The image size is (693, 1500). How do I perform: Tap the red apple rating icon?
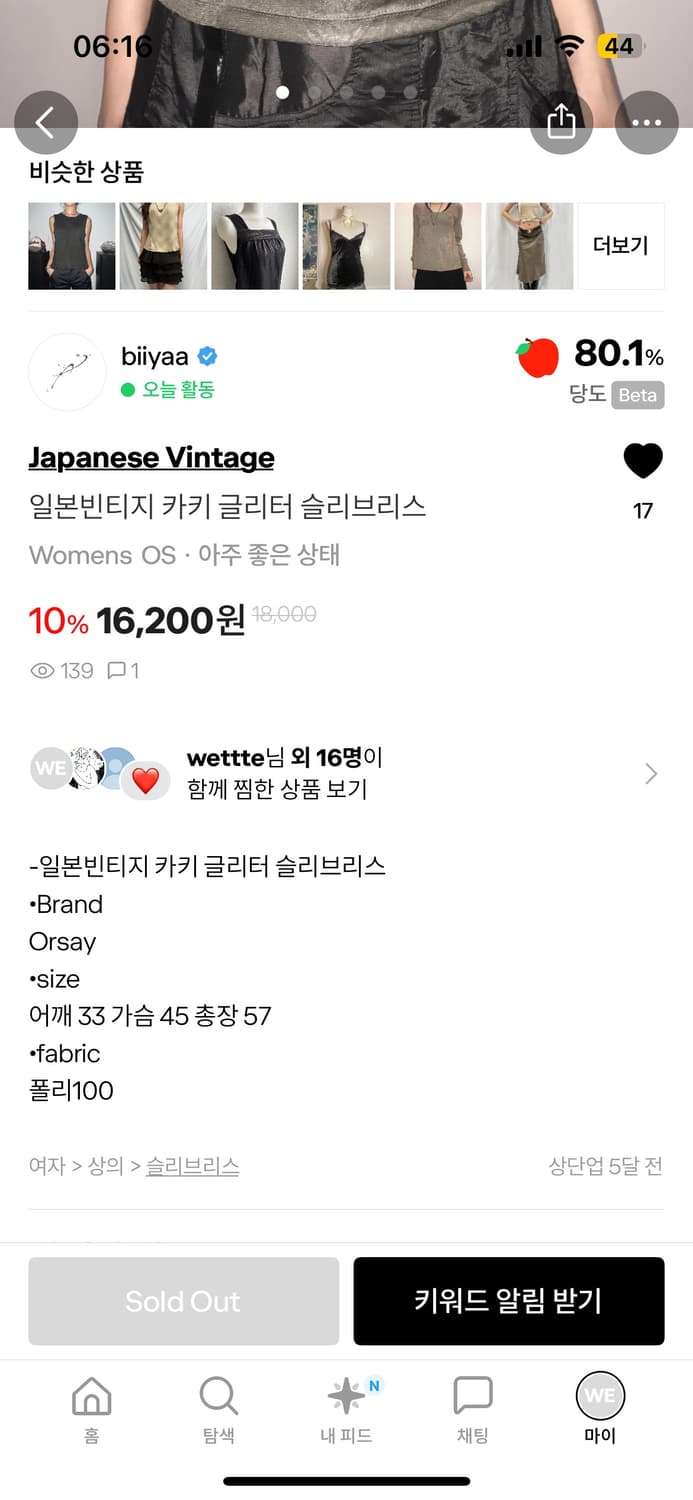(x=538, y=357)
